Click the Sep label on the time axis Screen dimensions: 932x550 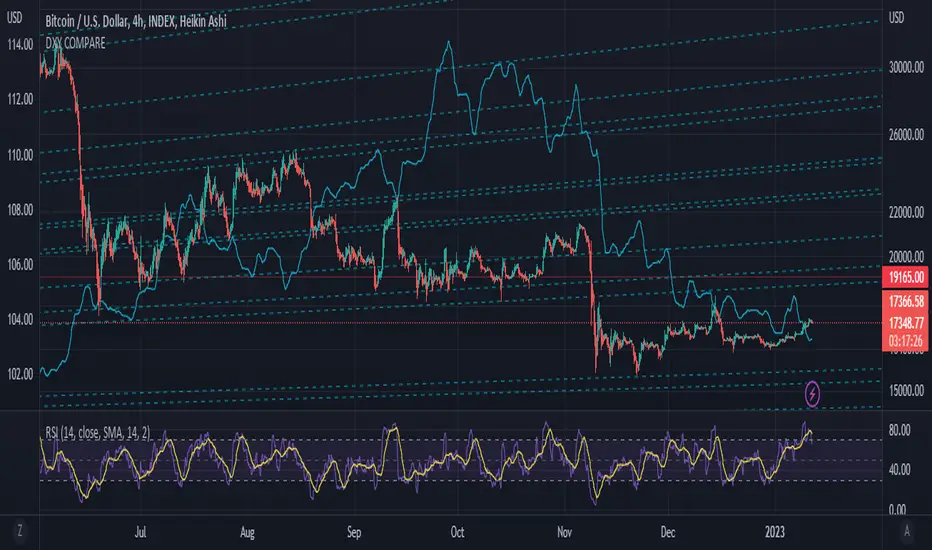point(354,532)
